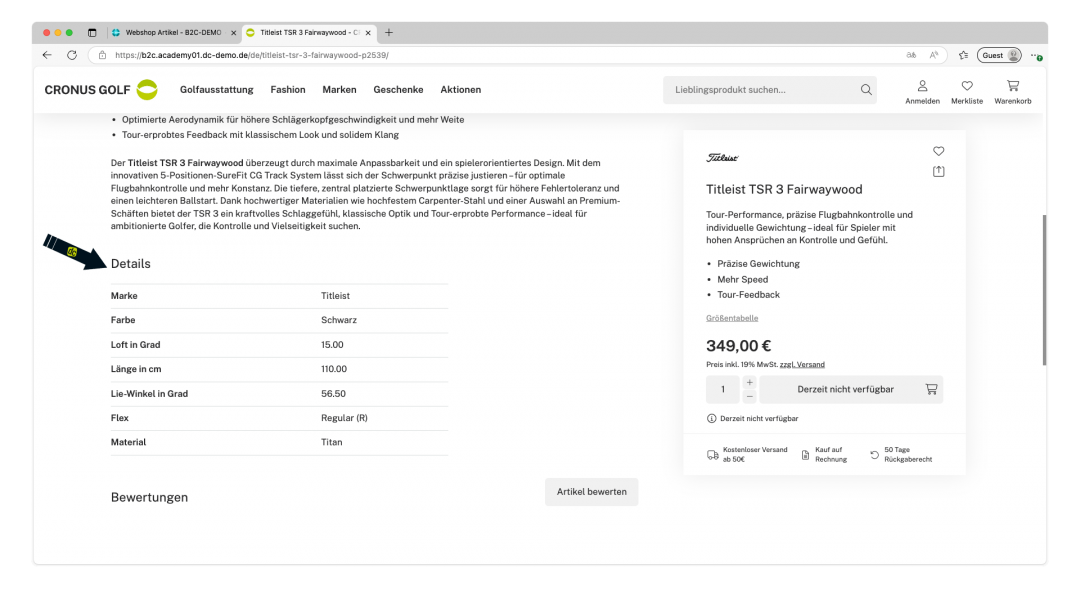Open browser settings and more menu
Screen dimensions: 1080x608
(1036, 55)
